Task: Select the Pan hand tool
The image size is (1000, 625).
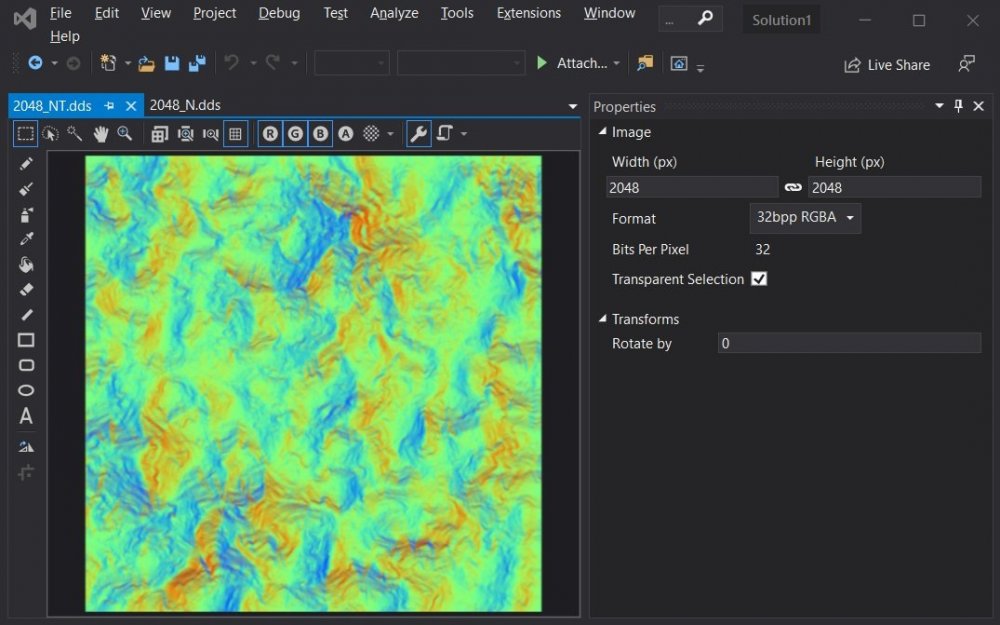Action: [x=100, y=133]
